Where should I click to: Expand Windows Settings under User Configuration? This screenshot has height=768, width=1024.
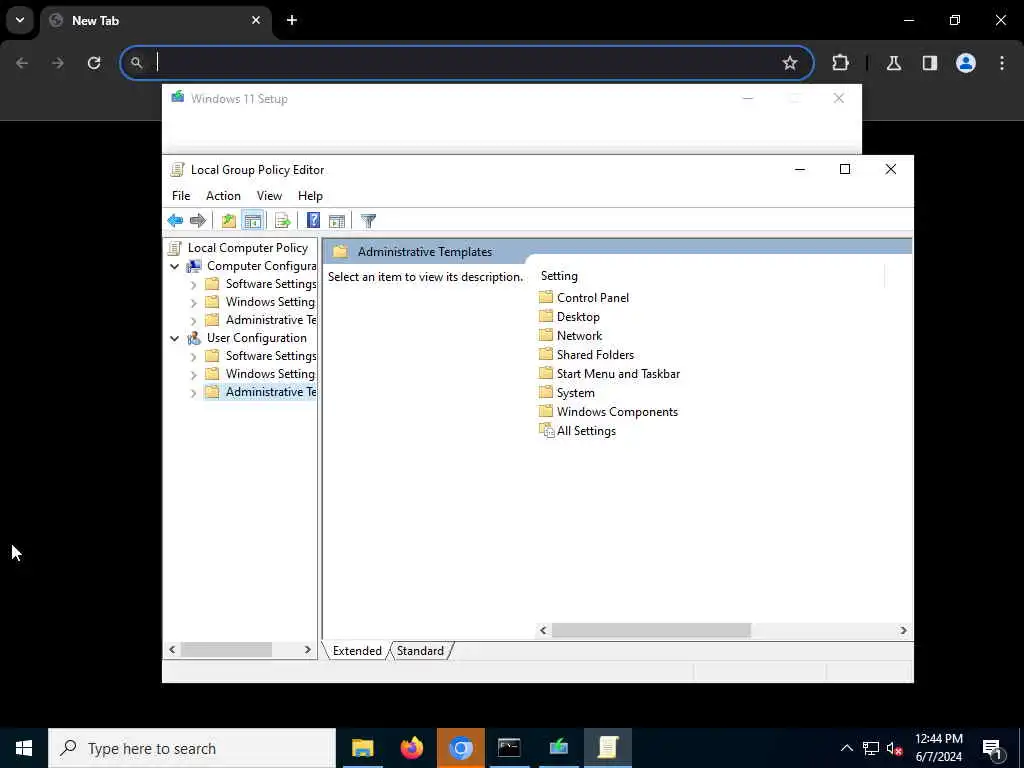pos(193,374)
